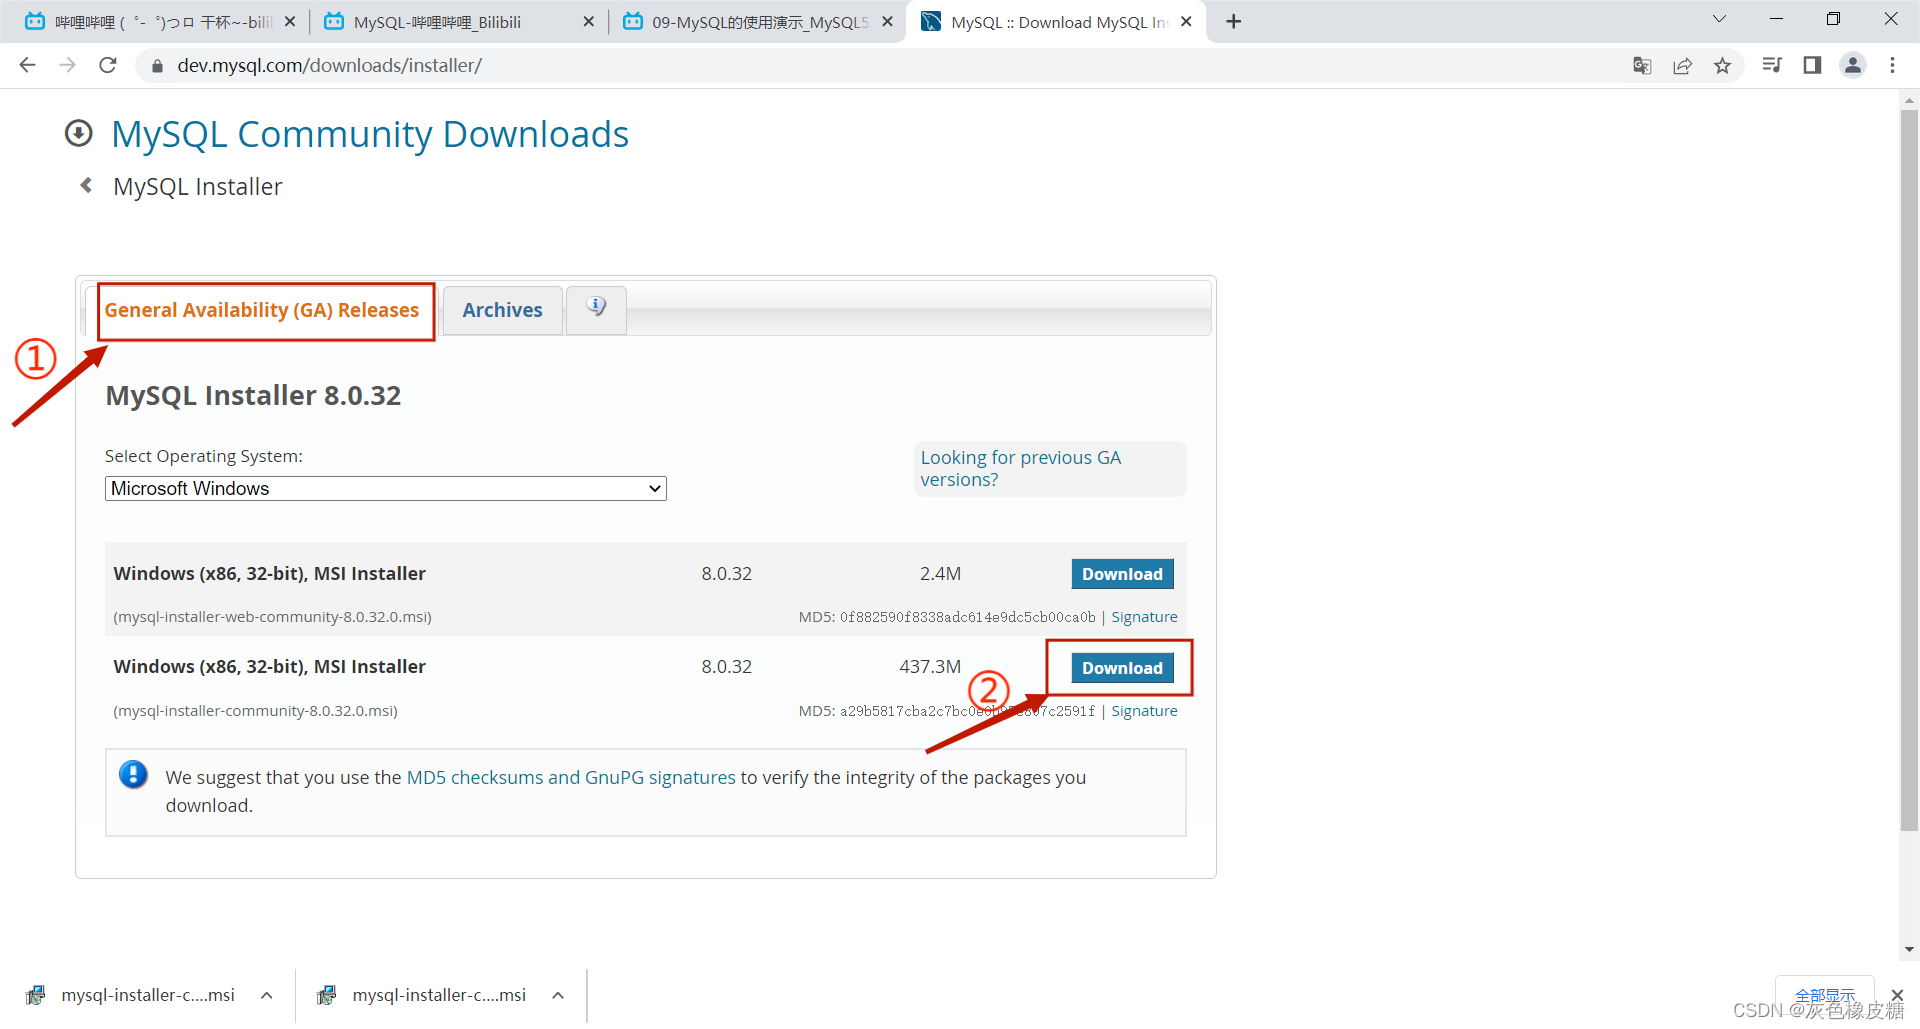Close the 09-MySQL的使用演示 tab

[887, 22]
